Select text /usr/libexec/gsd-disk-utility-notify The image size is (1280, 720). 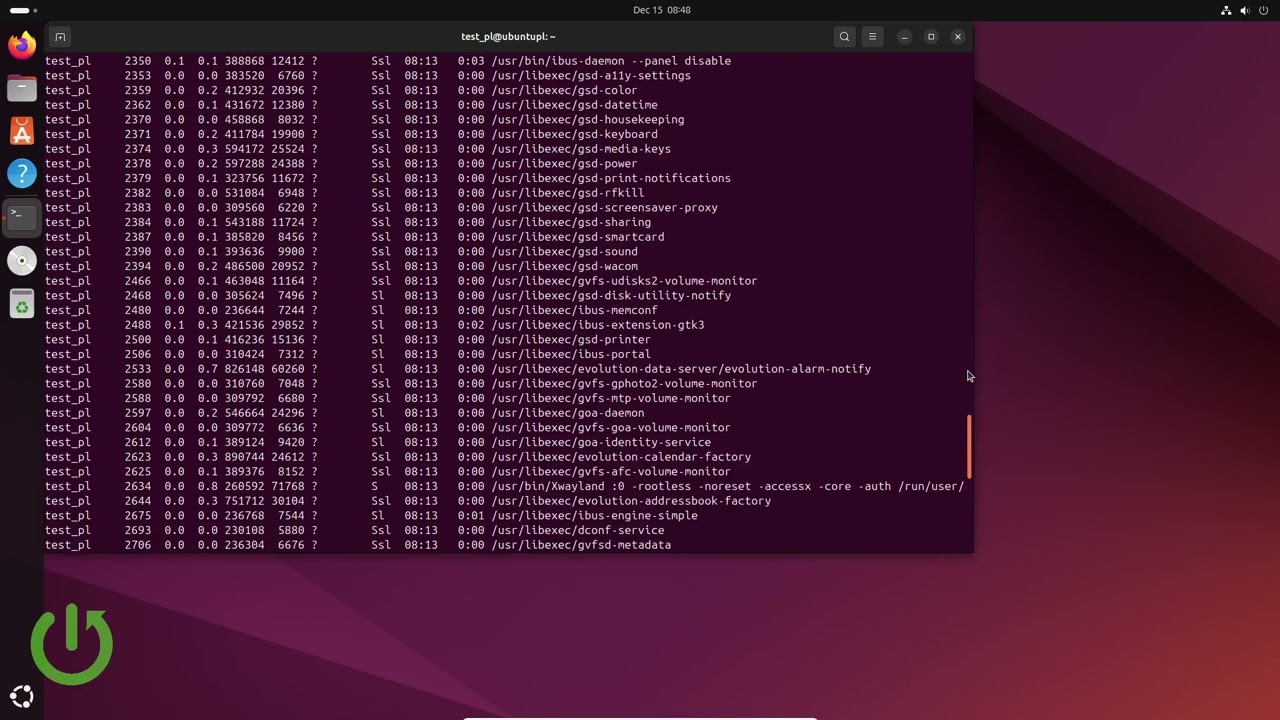coord(611,296)
